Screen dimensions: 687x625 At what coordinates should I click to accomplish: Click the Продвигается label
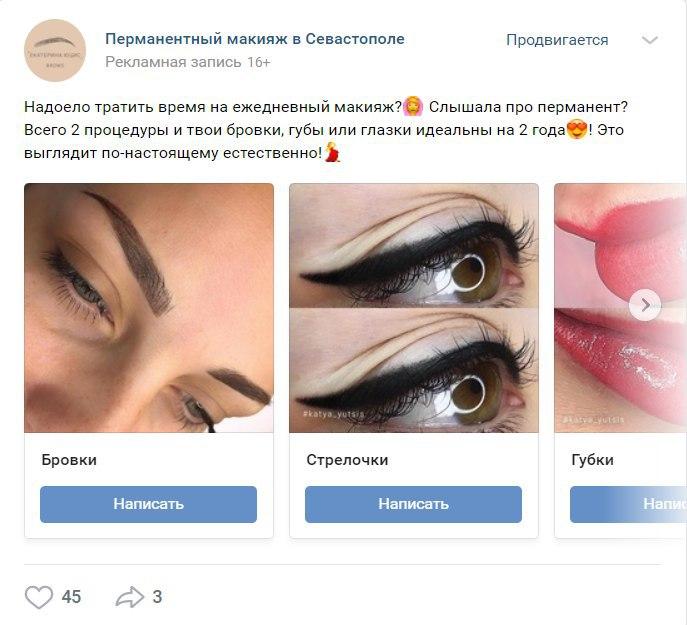pos(557,40)
